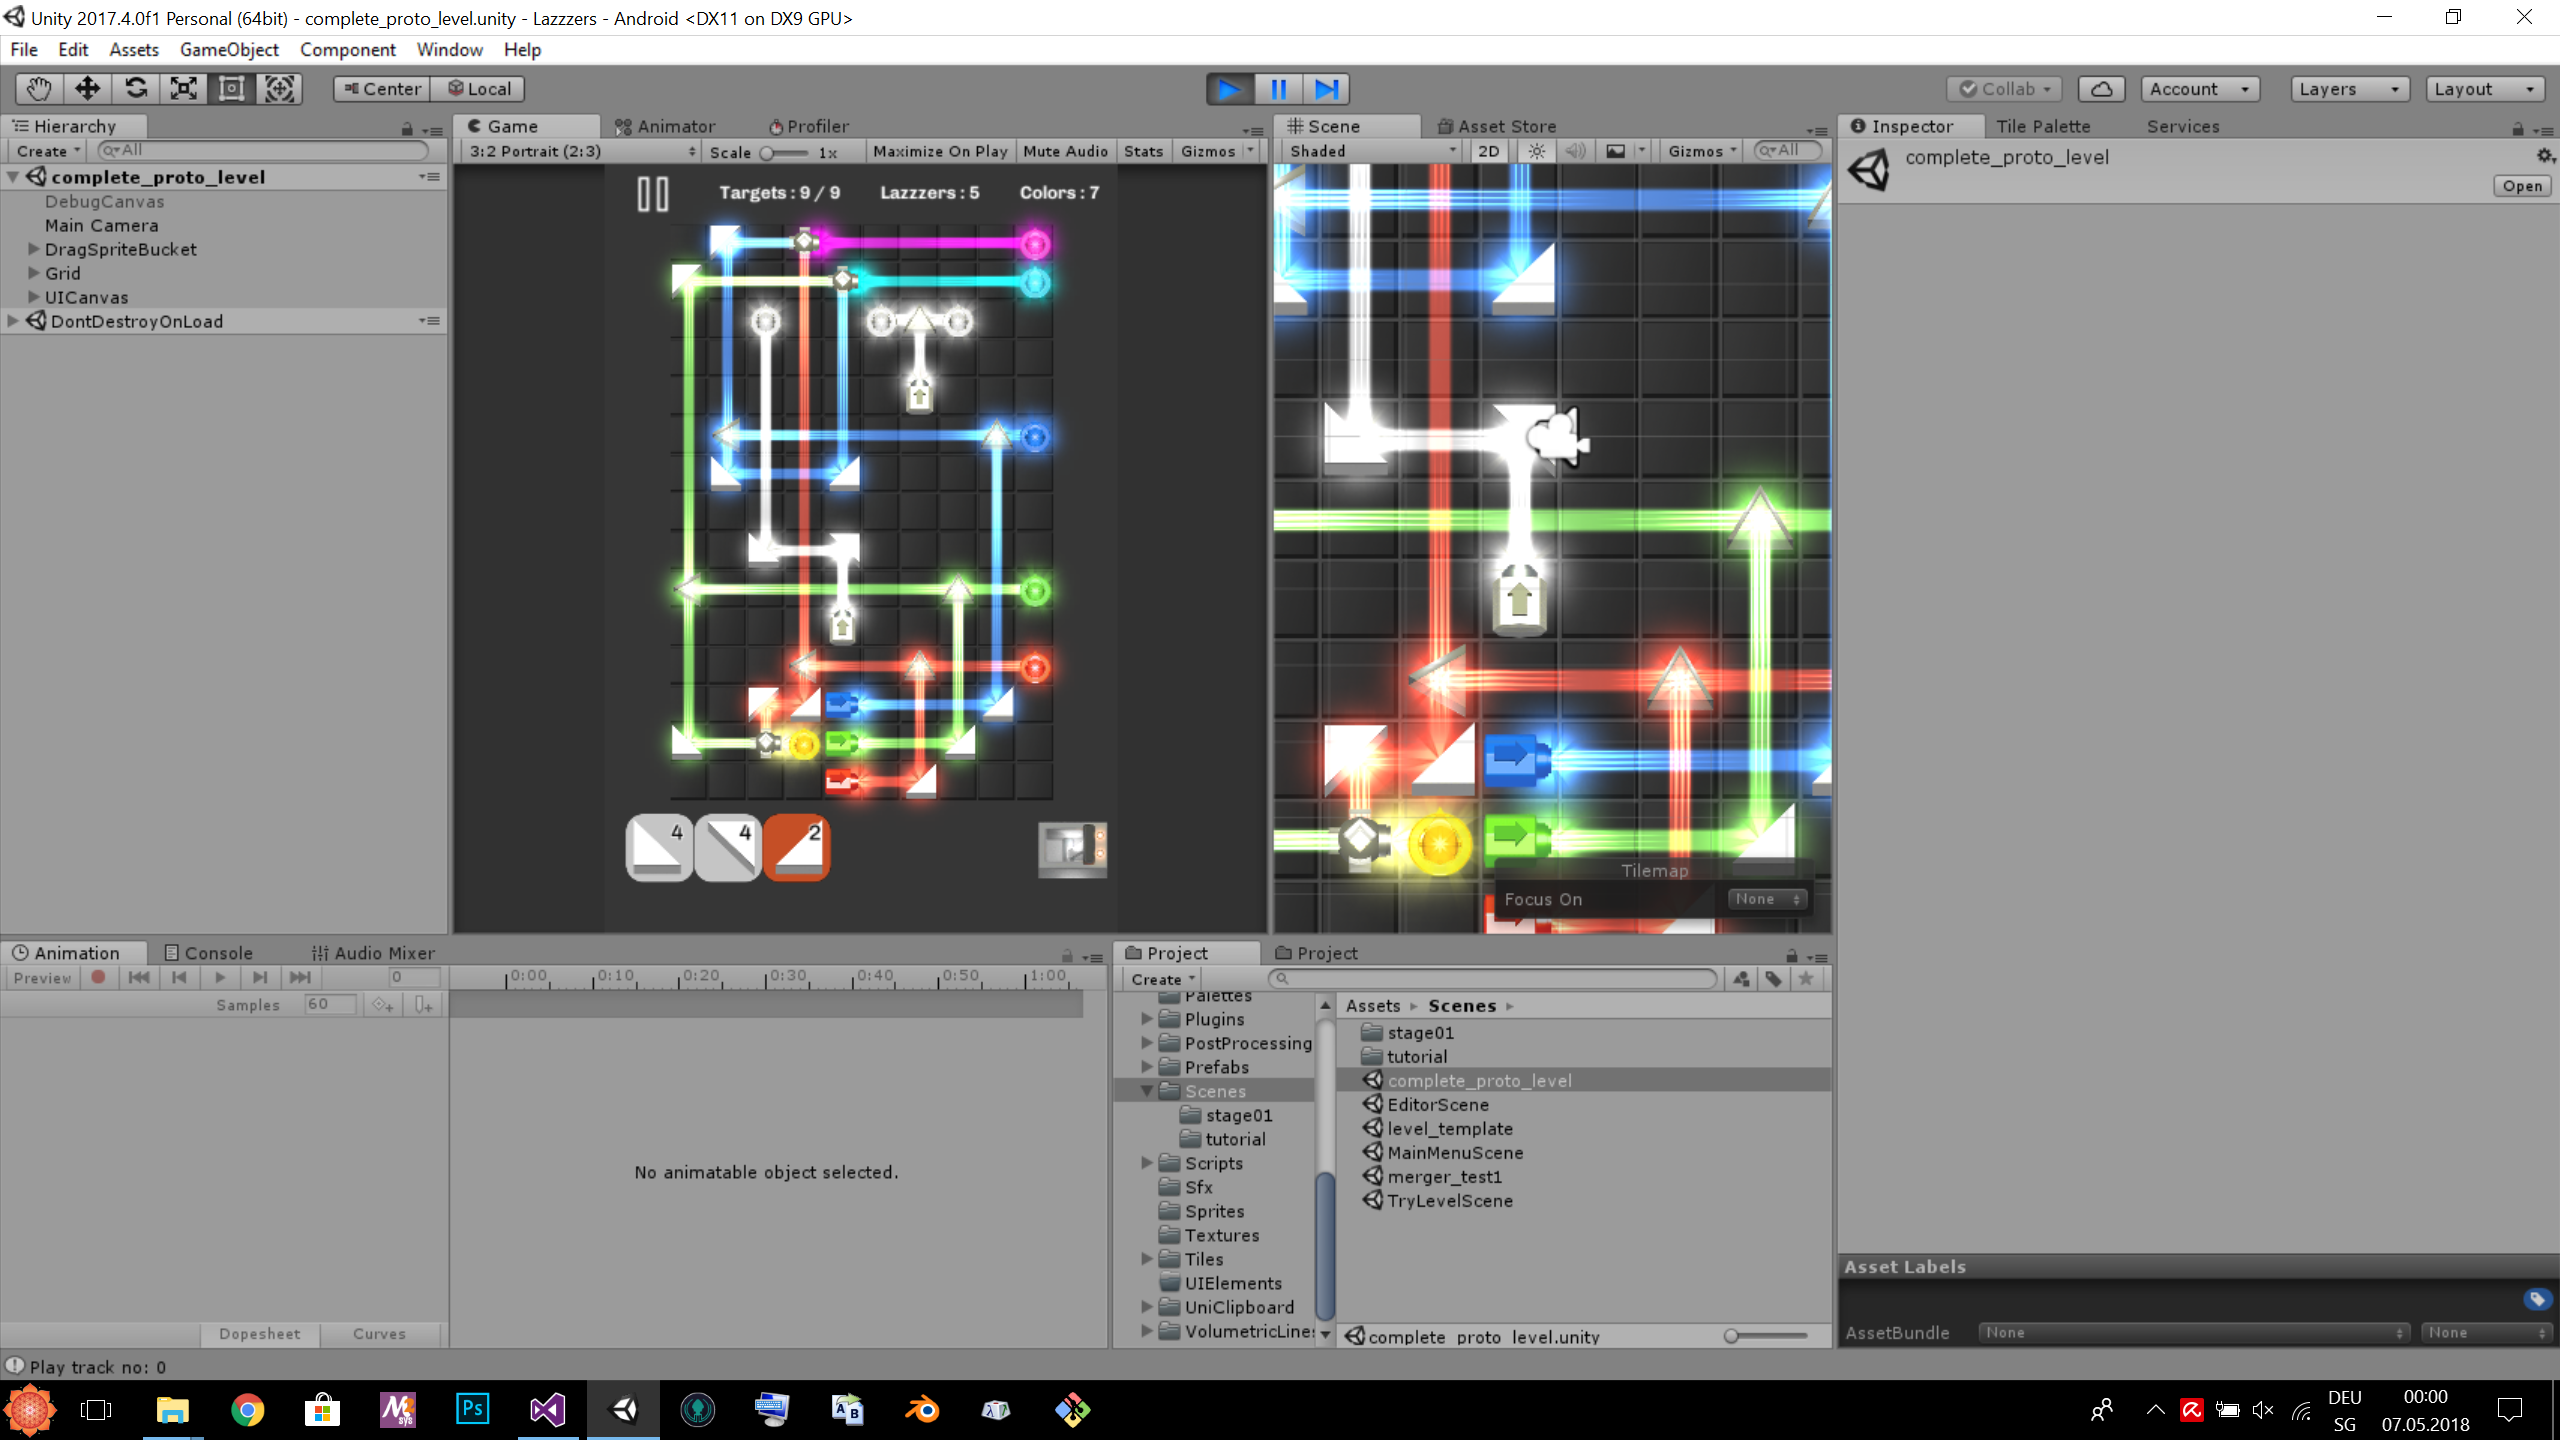Toggle Maximize On Play
The width and height of the screenshot is (2560, 1440).
(939, 151)
